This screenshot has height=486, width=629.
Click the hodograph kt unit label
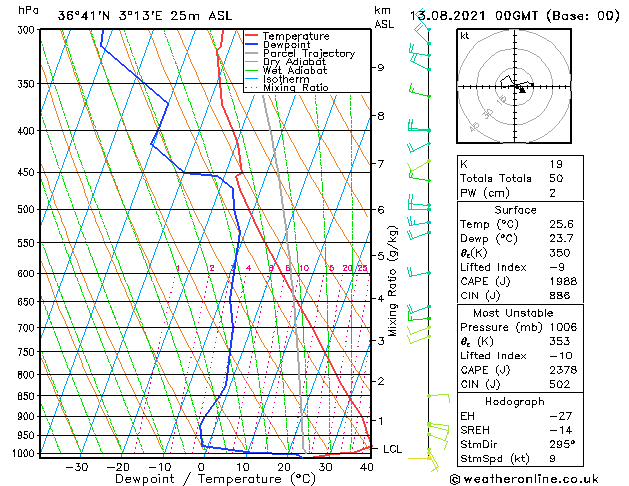pos(465,36)
